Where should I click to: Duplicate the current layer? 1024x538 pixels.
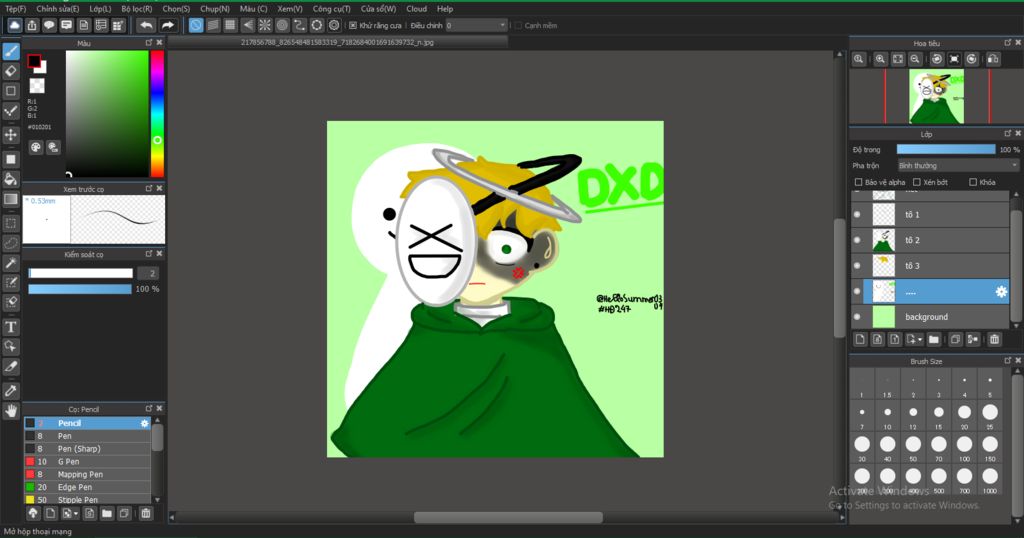click(955, 340)
